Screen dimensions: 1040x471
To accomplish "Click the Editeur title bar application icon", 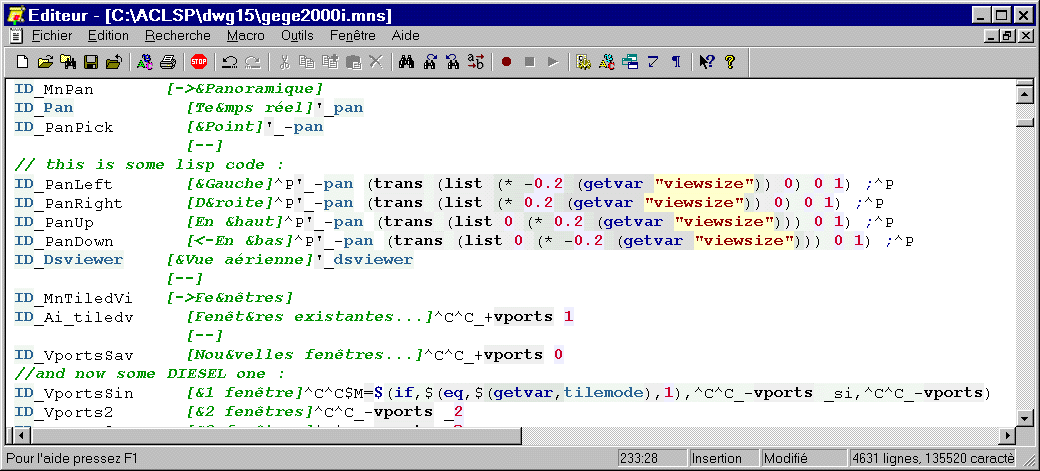I will [x=15, y=14].
